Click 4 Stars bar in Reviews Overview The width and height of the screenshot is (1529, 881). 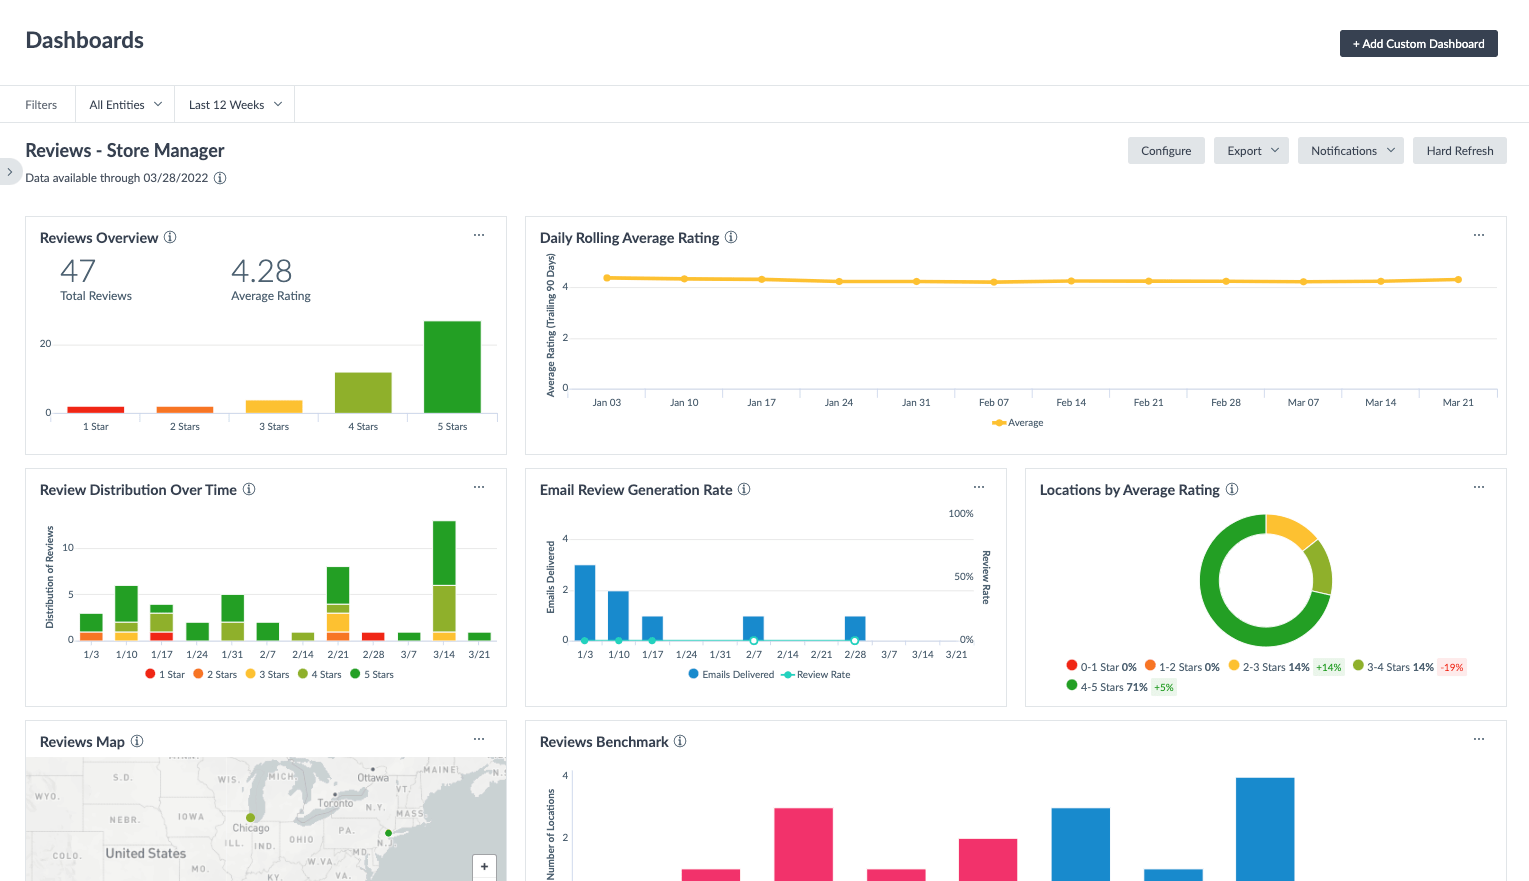click(x=363, y=393)
